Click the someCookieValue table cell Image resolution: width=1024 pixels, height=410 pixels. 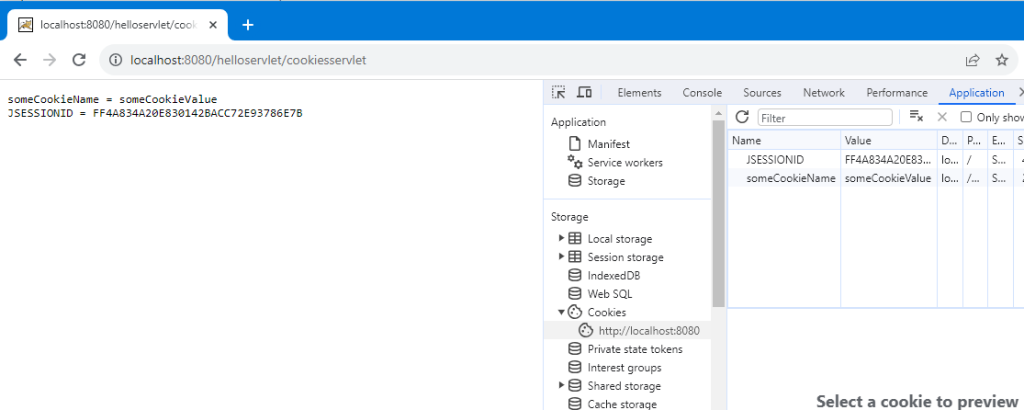click(x=889, y=178)
